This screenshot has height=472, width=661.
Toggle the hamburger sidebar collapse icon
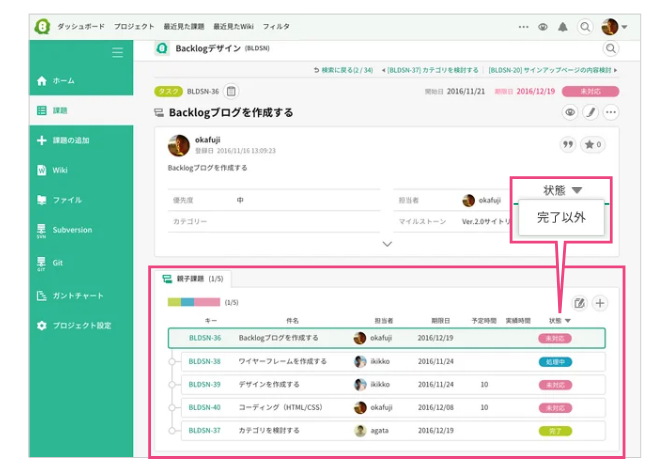(118, 52)
